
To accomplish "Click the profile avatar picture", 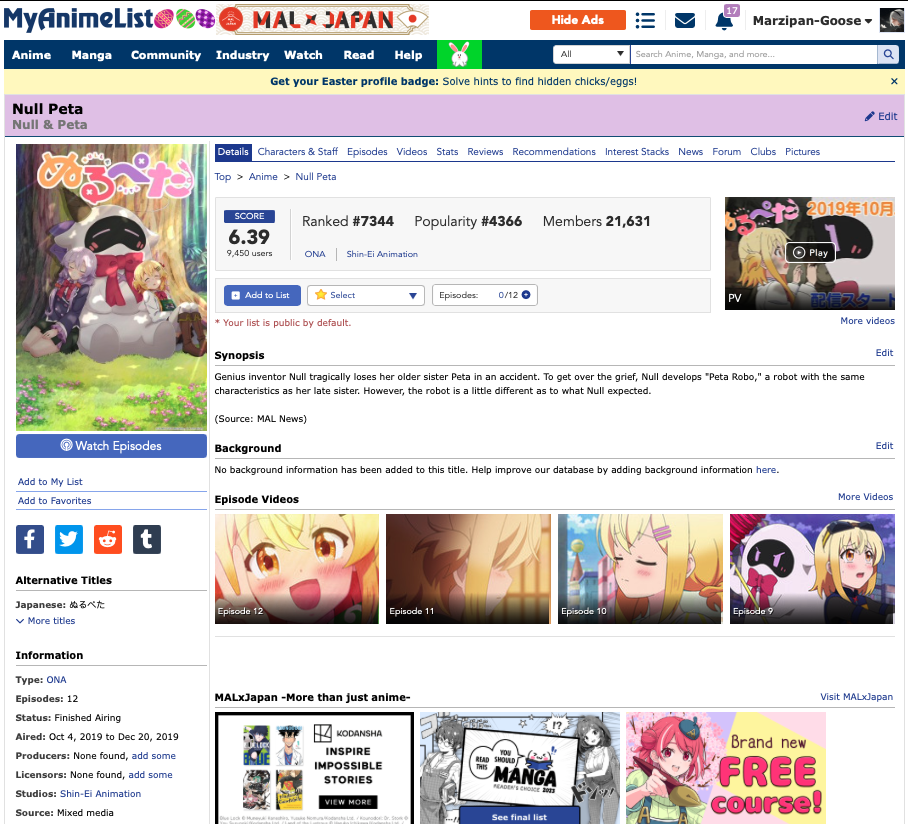I will pos(891,20).
